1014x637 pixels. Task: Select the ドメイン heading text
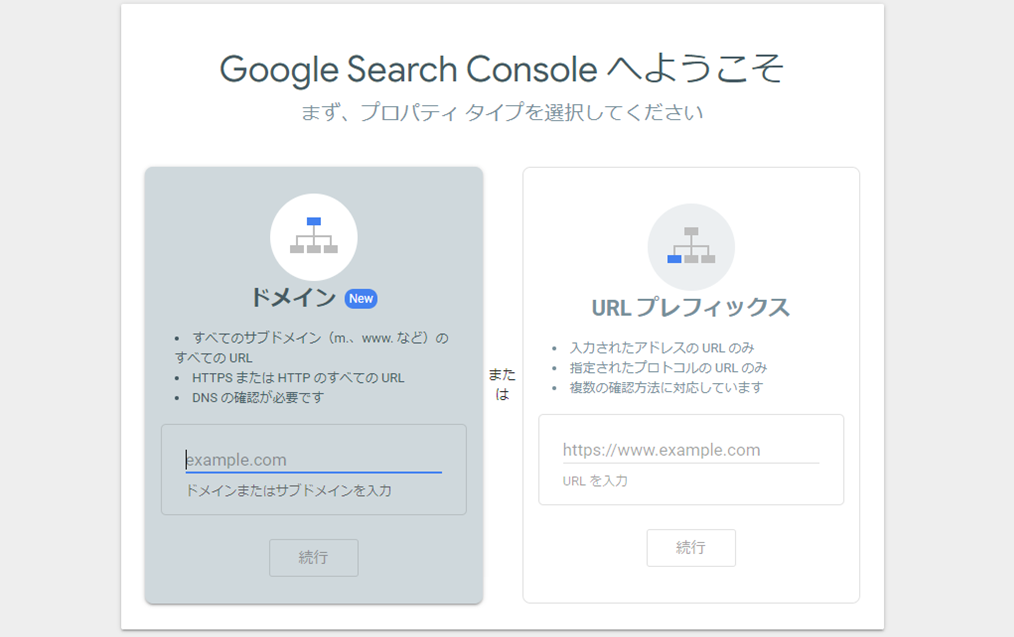coord(293,298)
